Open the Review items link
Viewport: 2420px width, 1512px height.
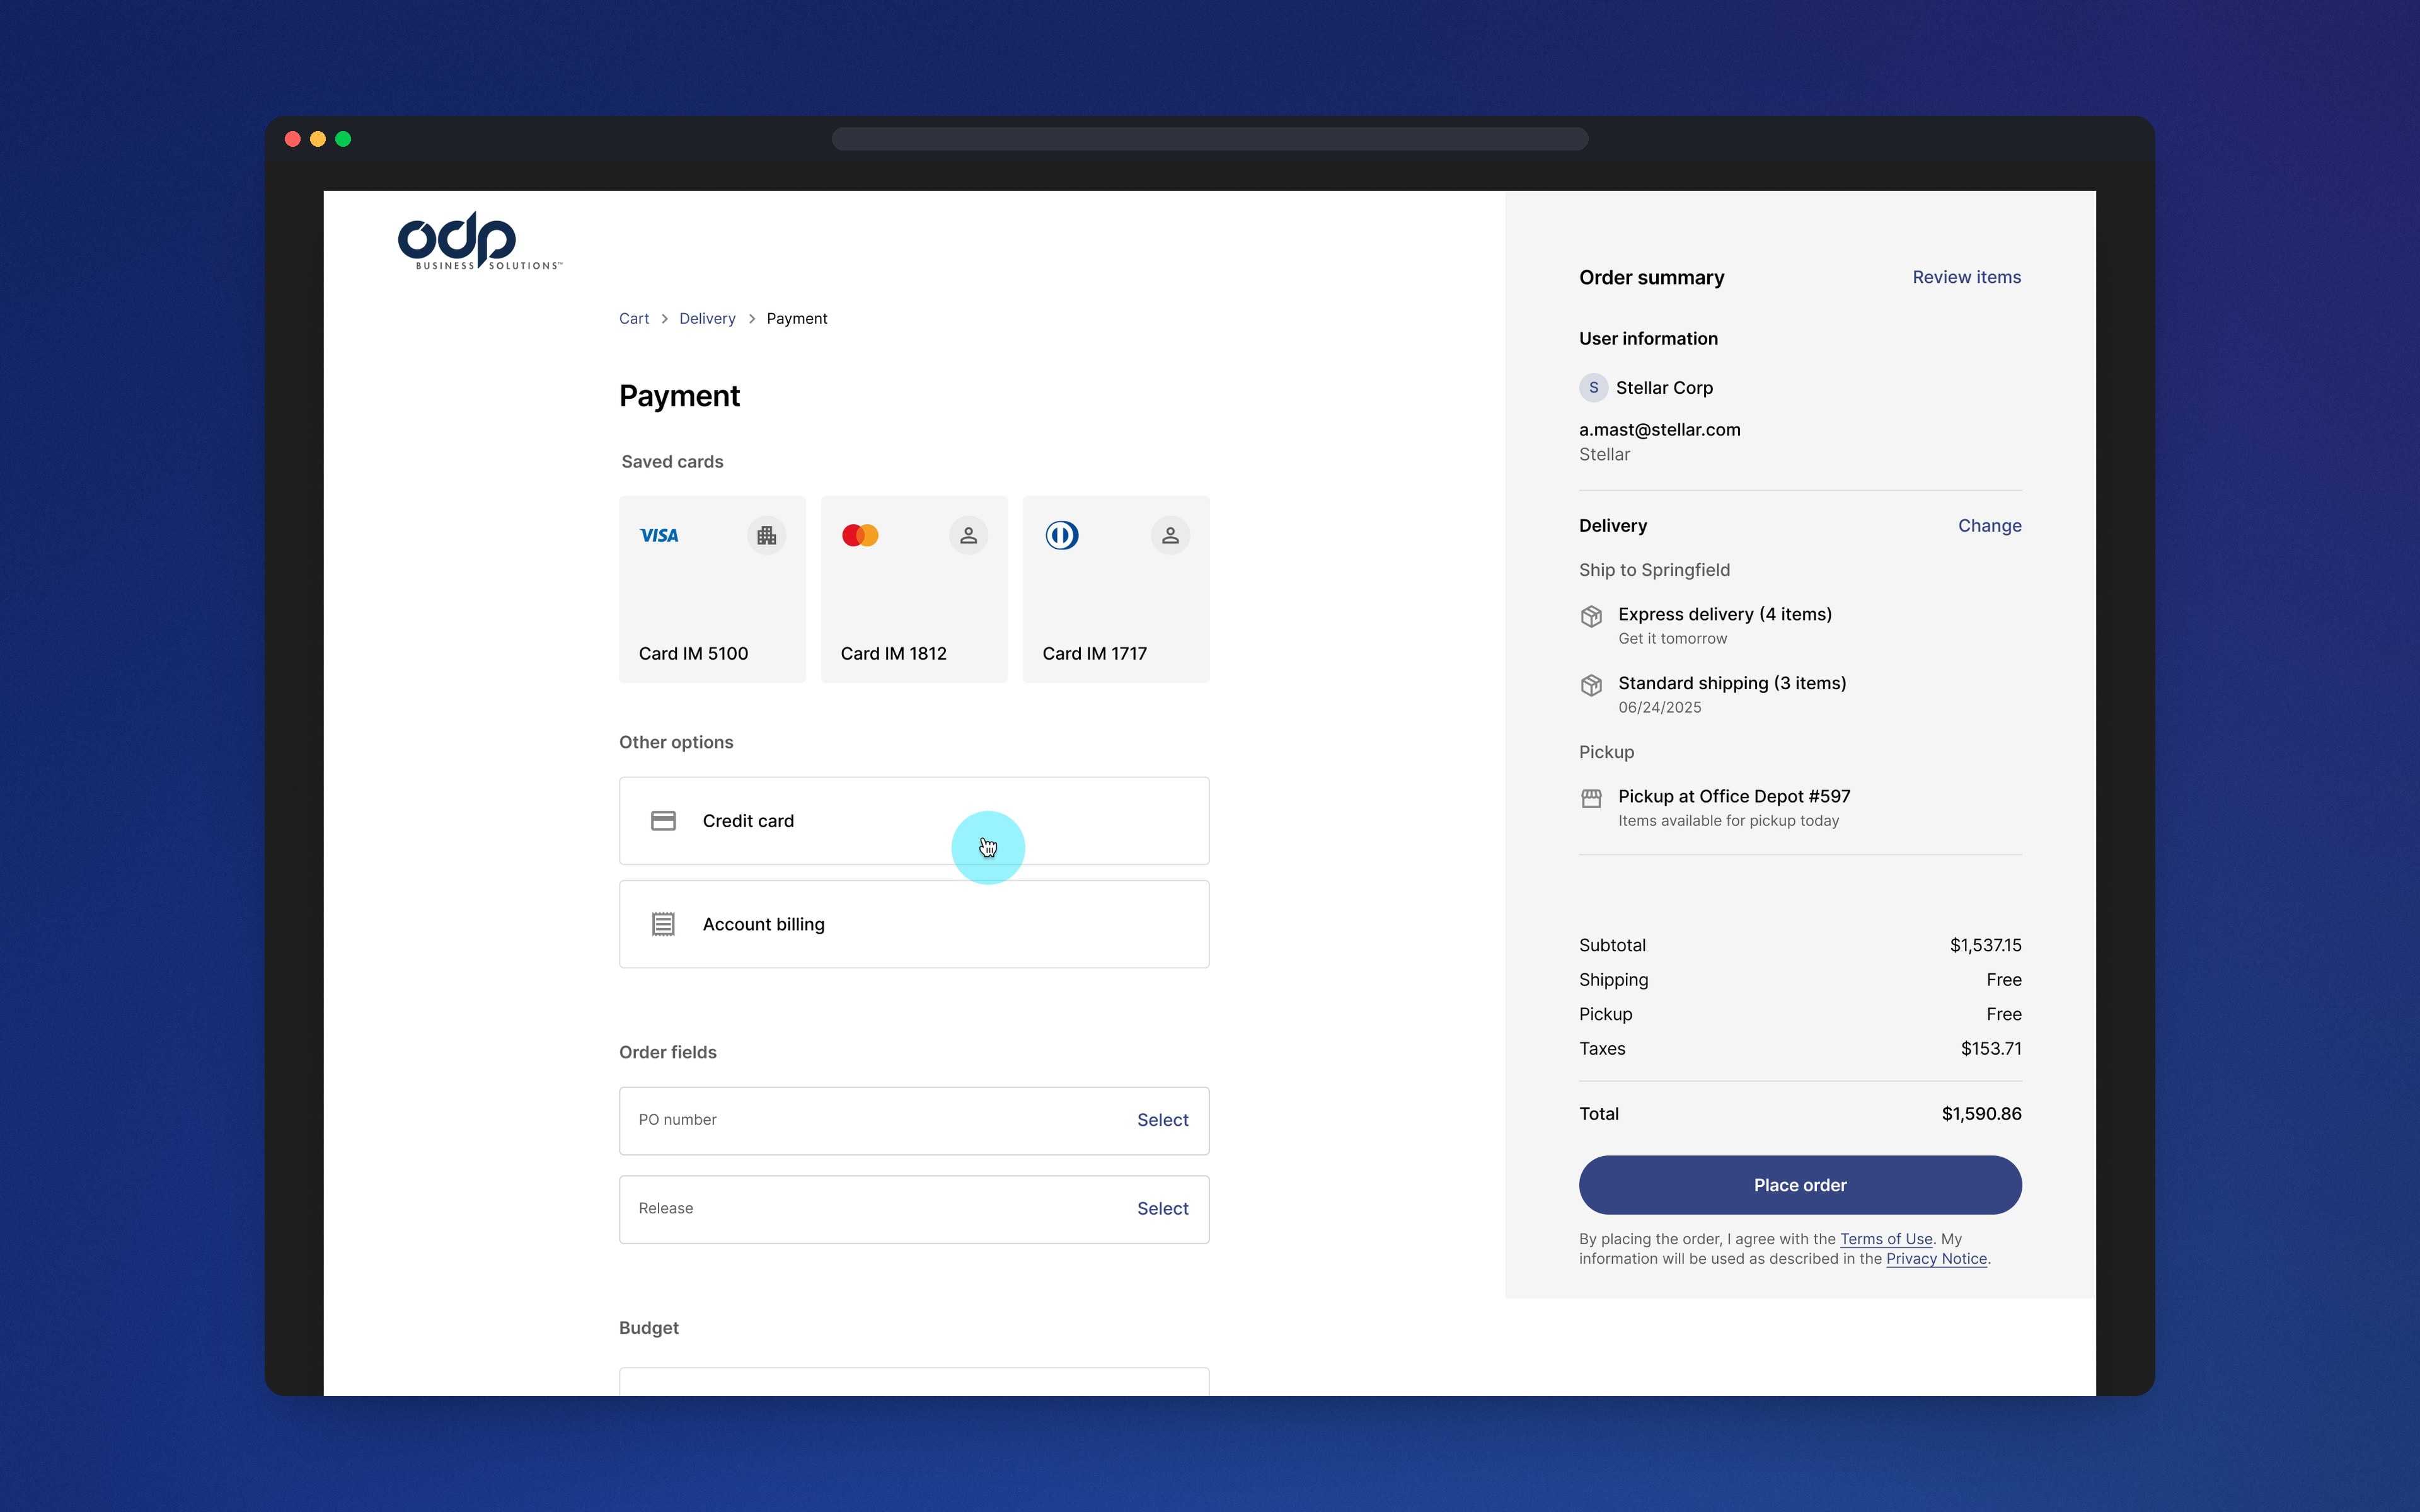[1966, 277]
